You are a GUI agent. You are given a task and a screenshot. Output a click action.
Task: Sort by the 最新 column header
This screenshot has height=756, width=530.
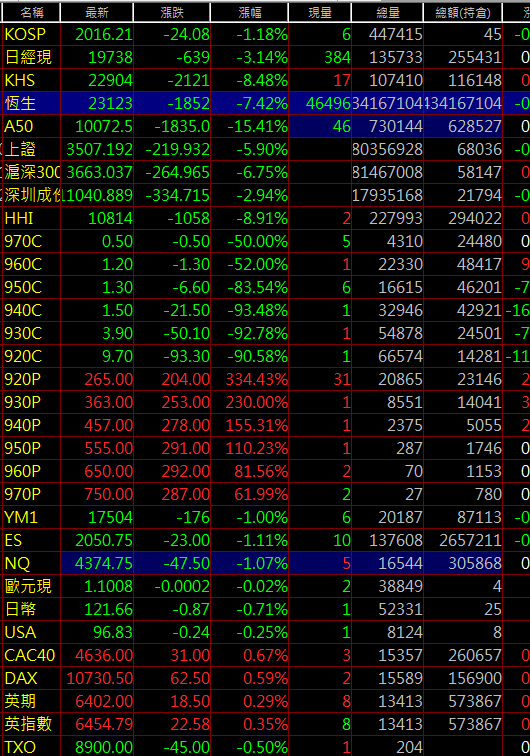coord(97,13)
